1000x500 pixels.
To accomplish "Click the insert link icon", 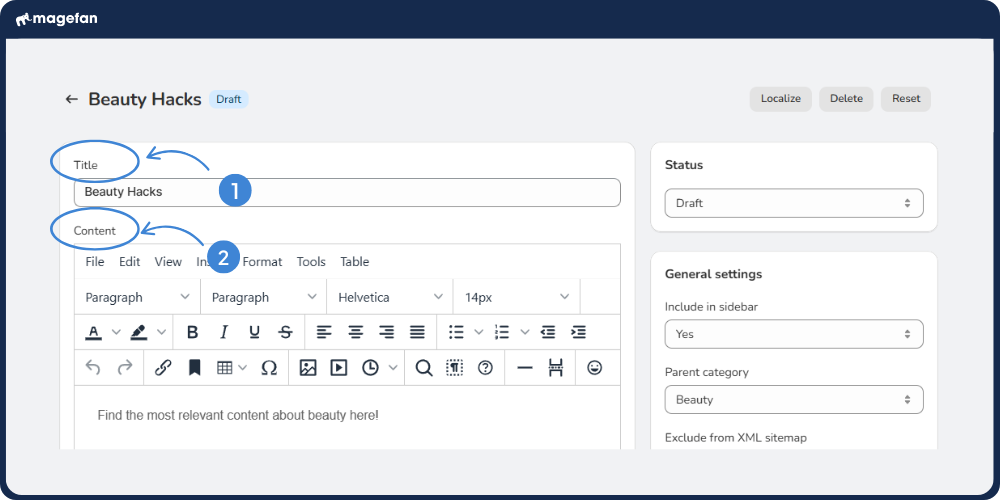I will click(163, 368).
